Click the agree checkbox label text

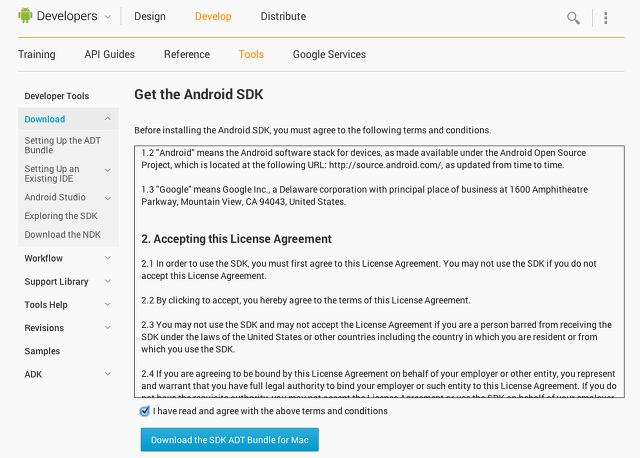[270, 411]
